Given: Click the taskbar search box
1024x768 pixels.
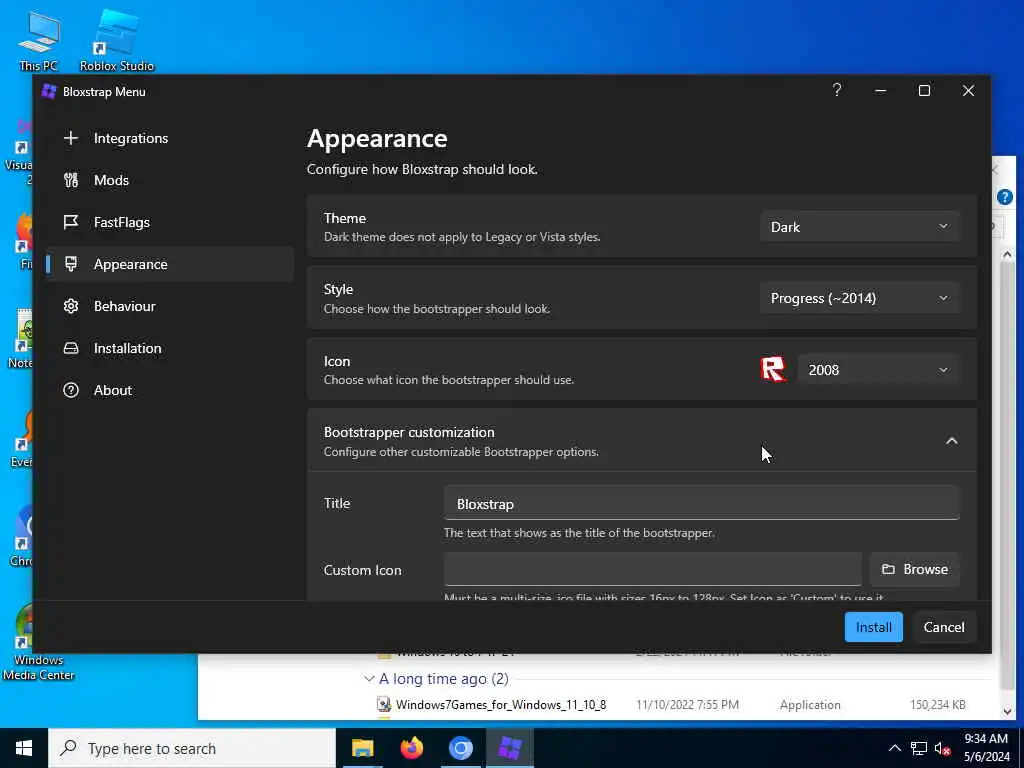Looking at the screenshot, I should [x=192, y=748].
